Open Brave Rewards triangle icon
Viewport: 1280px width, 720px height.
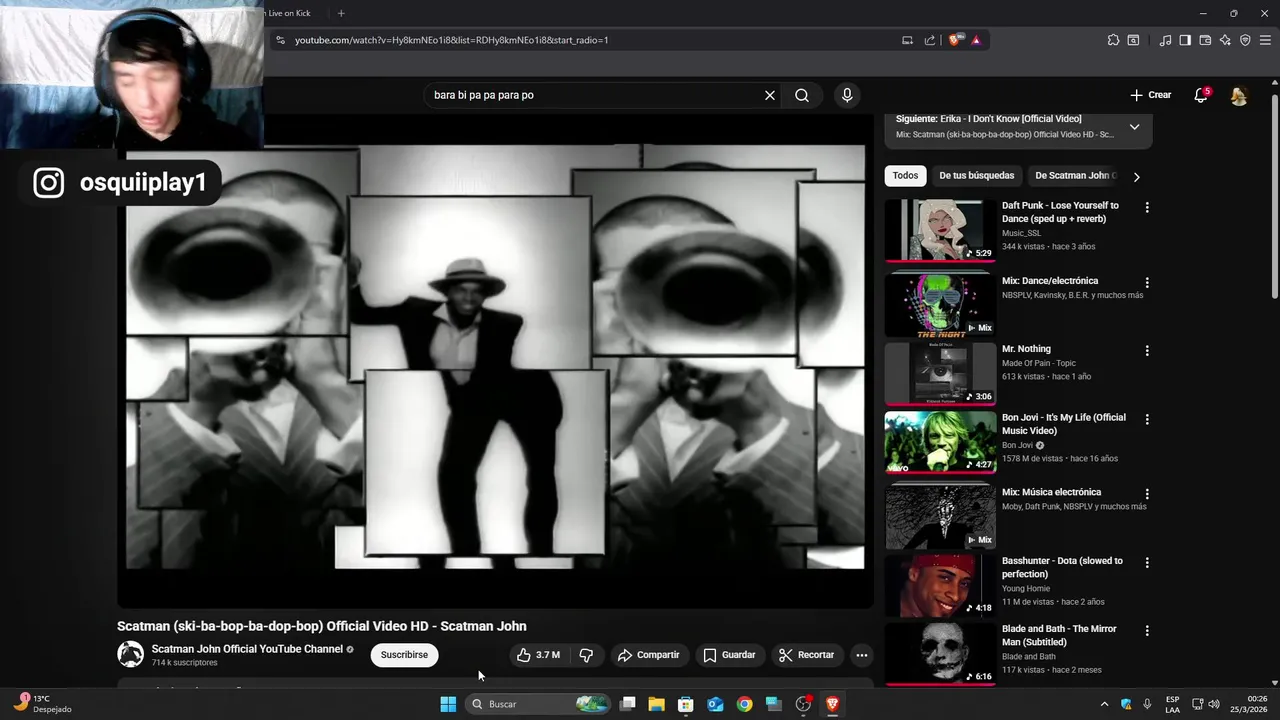(x=976, y=40)
